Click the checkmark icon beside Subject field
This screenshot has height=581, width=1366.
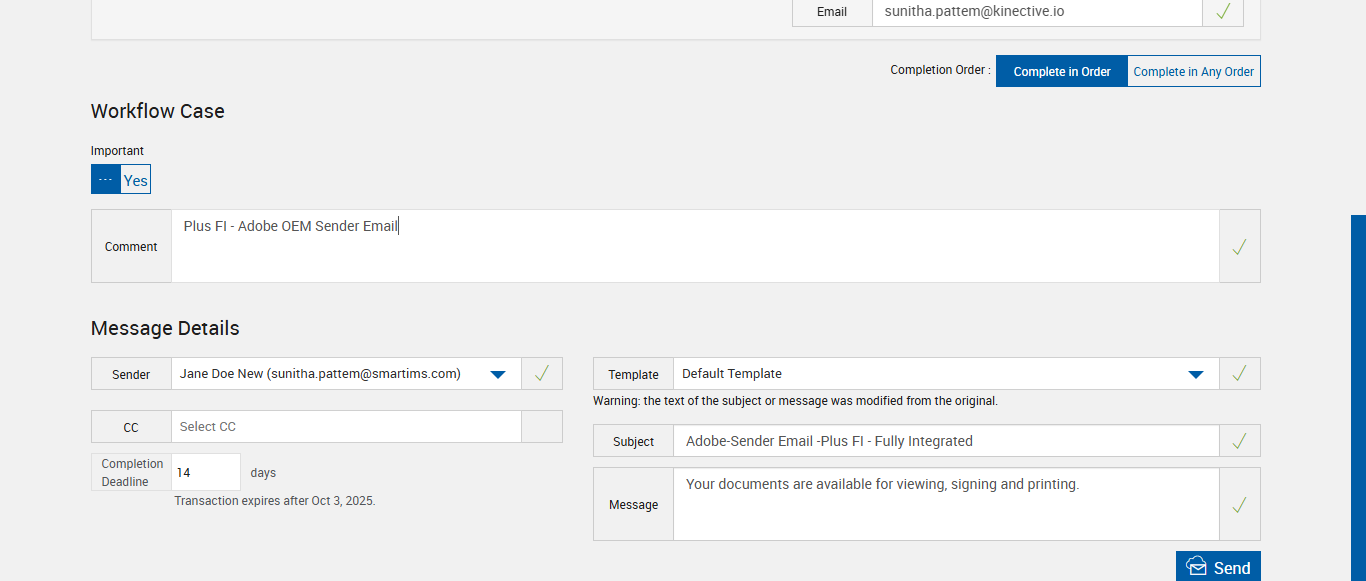[1239, 441]
